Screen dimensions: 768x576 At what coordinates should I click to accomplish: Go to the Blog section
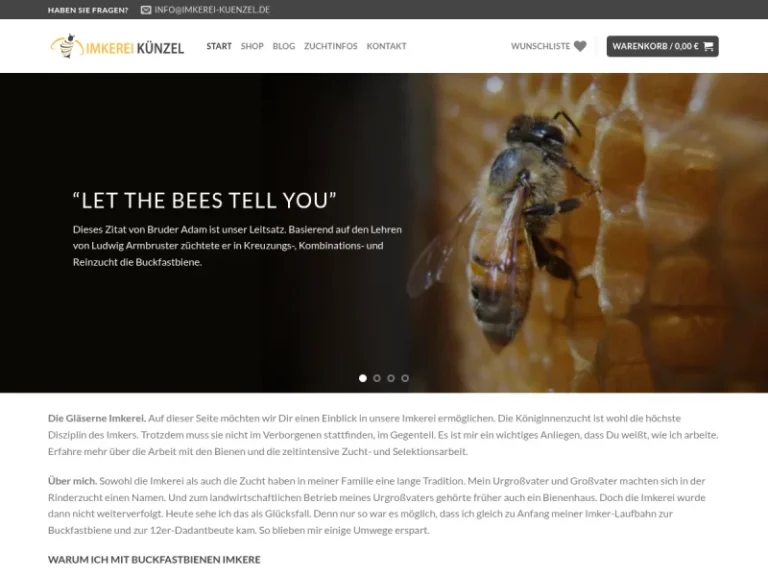point(284,46)
